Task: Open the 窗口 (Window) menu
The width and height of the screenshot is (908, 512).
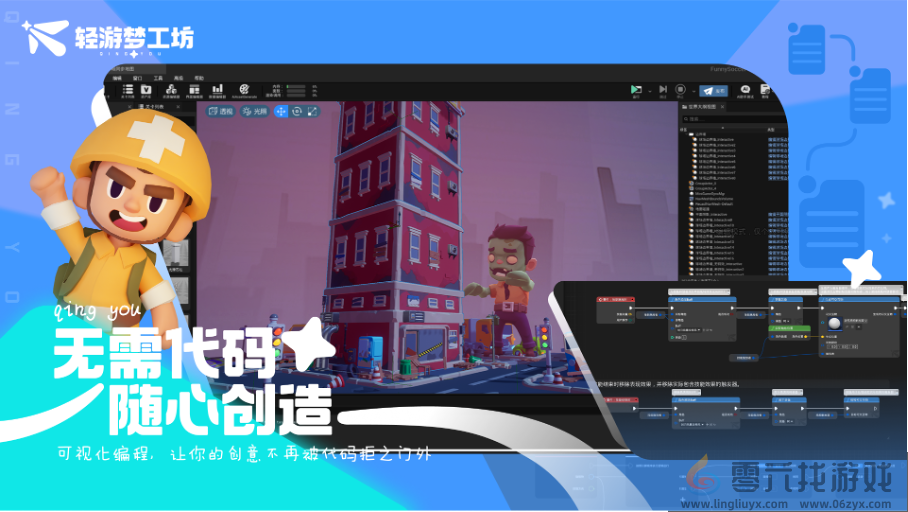Action: coord(137,77)
